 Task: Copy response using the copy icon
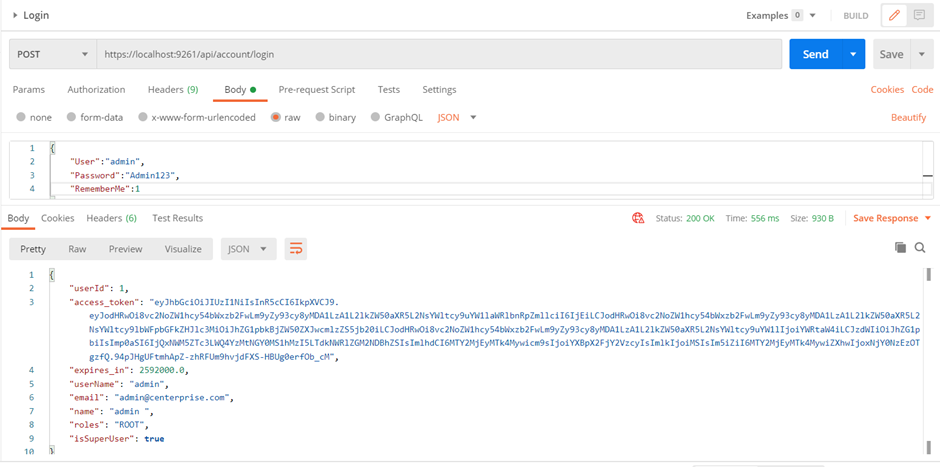click(x=900, y=248)
